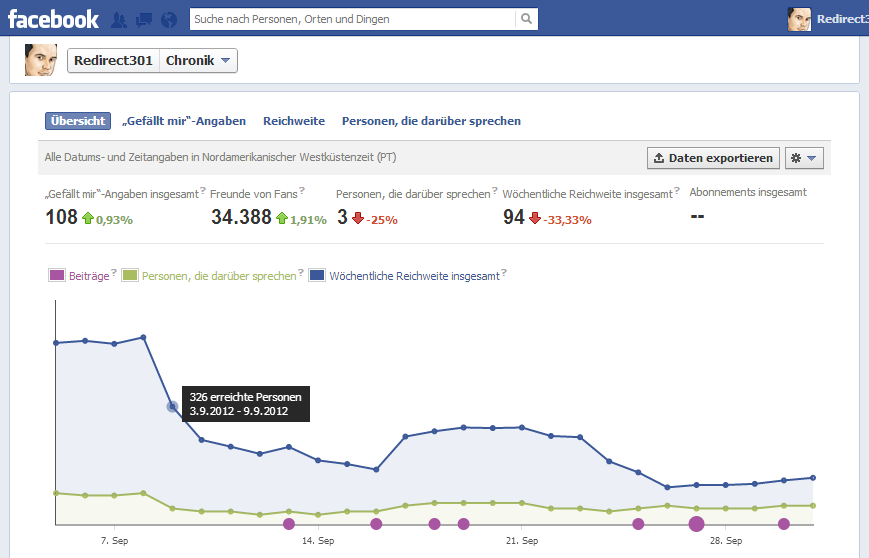
Task: Show help for Gefällt mir-Angaben insgesamt
Action: click(x=203, y=190)
